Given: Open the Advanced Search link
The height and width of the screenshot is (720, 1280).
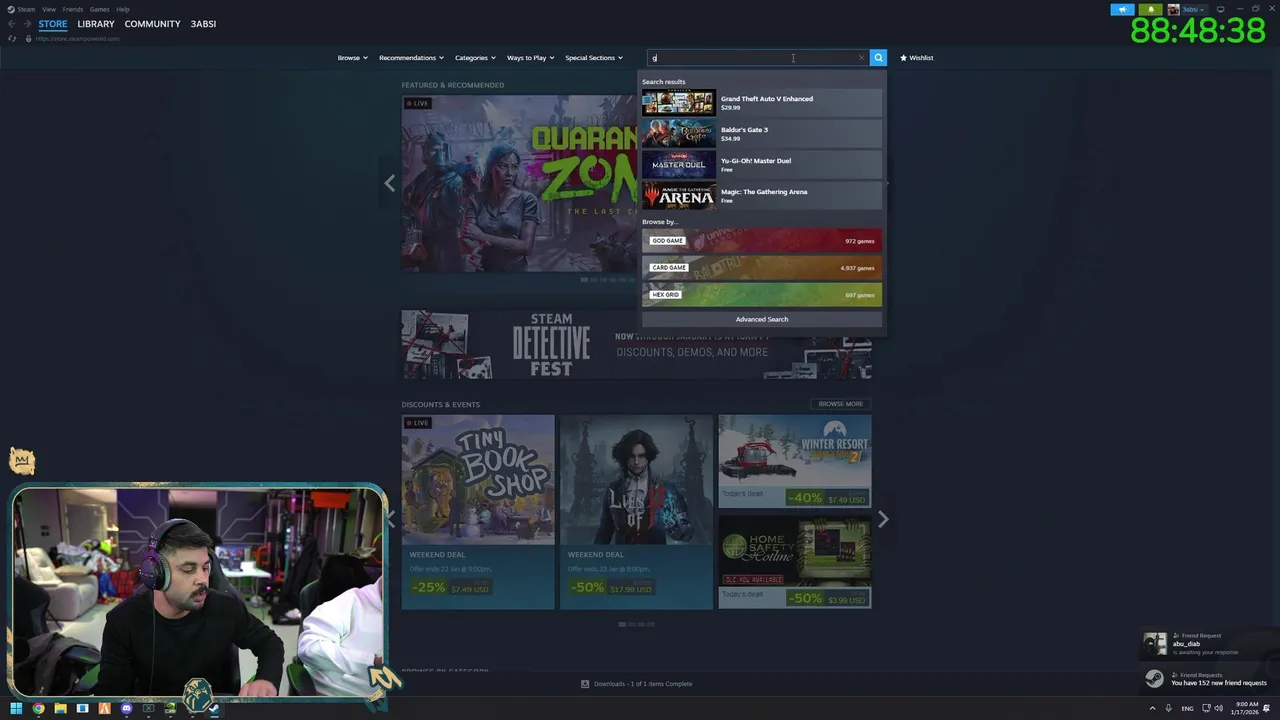Looking at the screenshot, I should click(762, 319).
